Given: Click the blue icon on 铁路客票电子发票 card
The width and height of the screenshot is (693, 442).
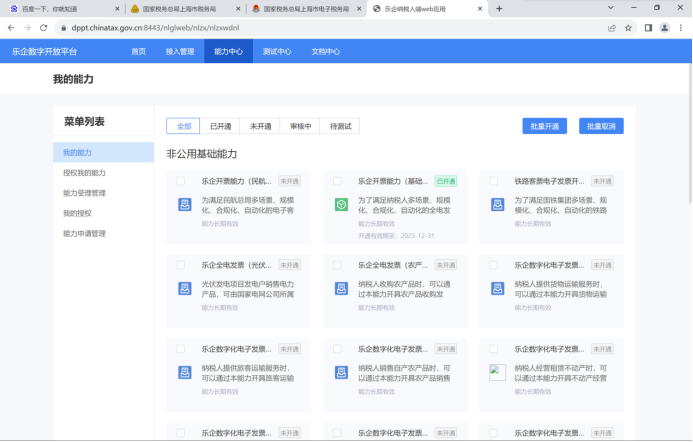Looking at the screenshot, I should 497,205.
